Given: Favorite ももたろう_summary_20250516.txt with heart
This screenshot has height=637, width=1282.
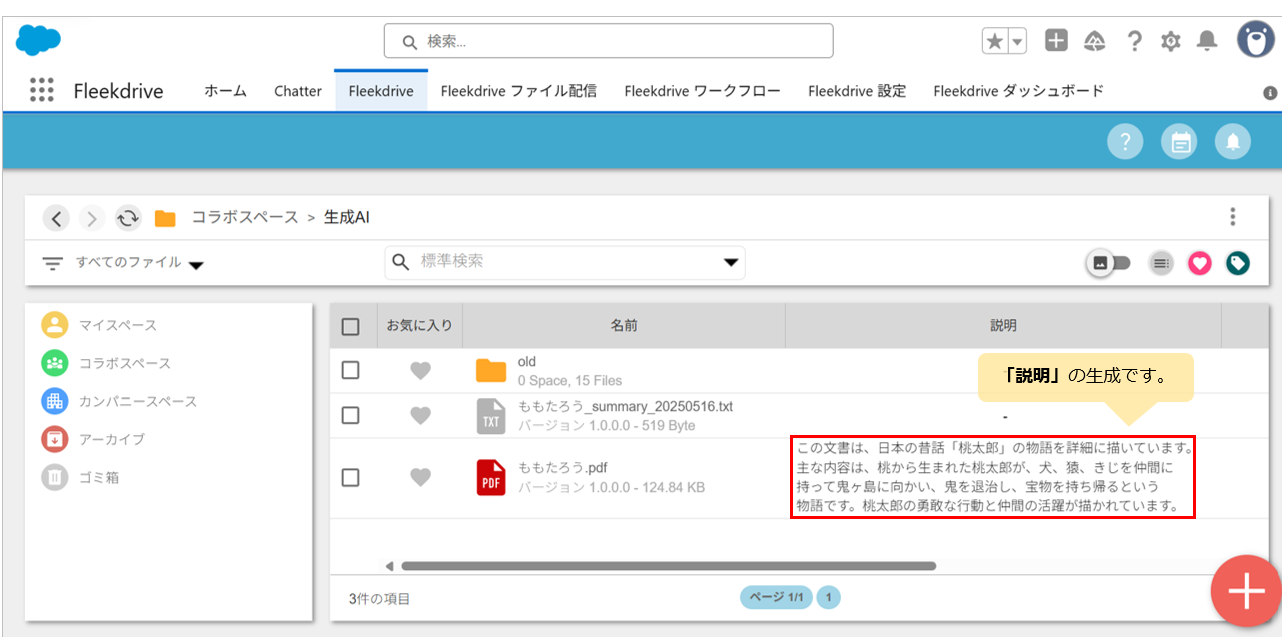Looking at the screenshot, I should [421, 415].
